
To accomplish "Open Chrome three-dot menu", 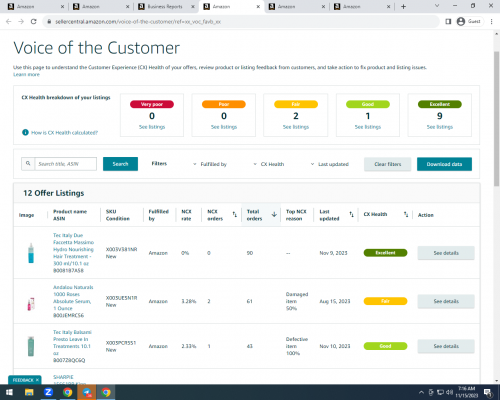I will (492, 21).
